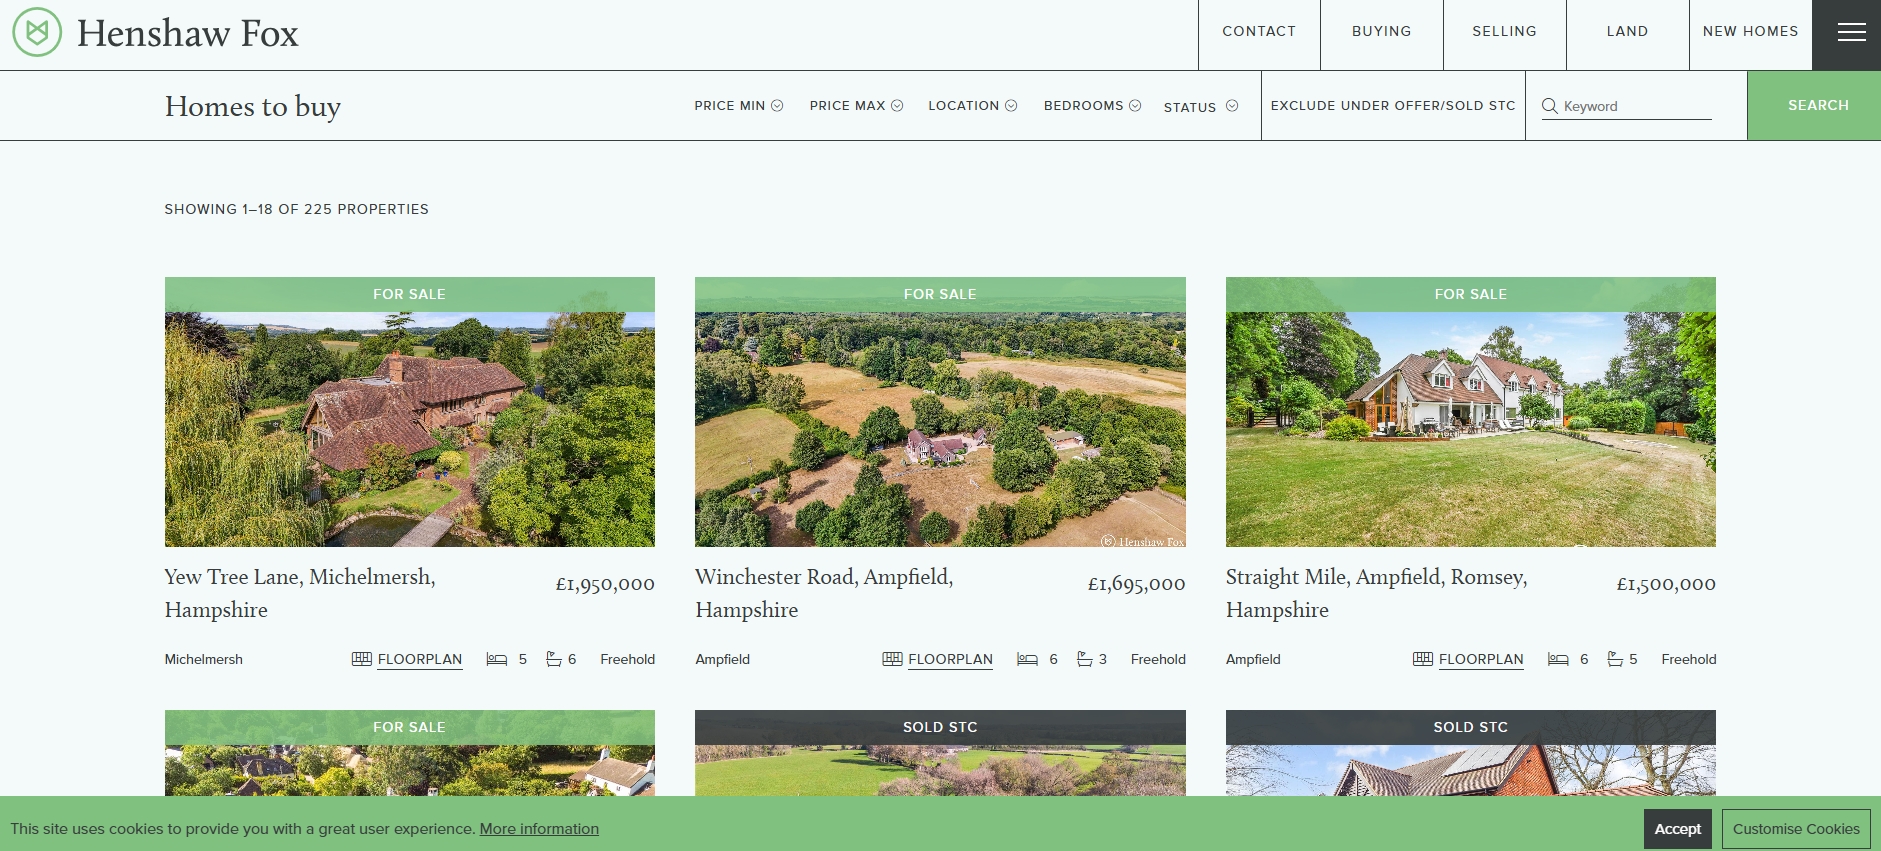Open the Location dropdown

point(972,105)
